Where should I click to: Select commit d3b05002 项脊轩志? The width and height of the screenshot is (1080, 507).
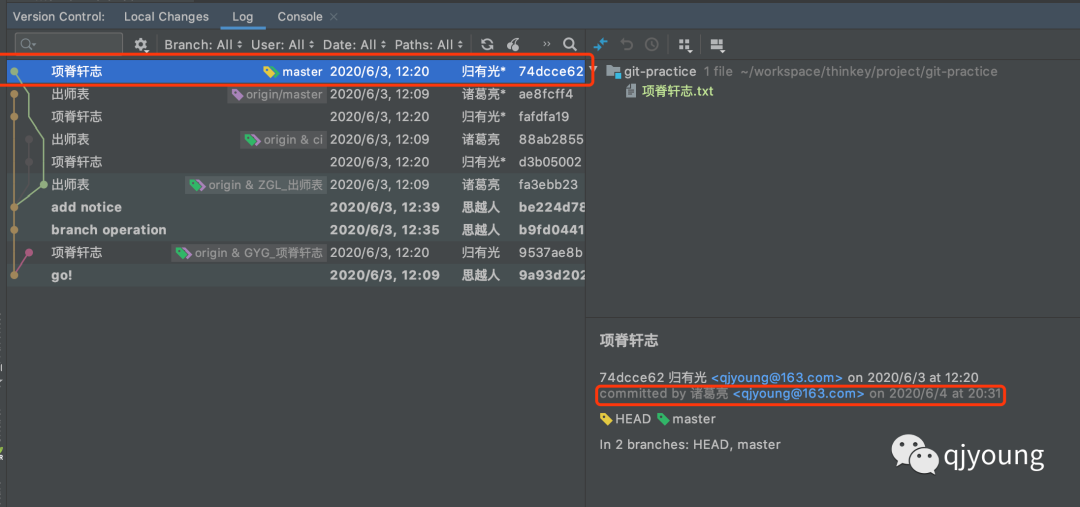pos(296,163)
